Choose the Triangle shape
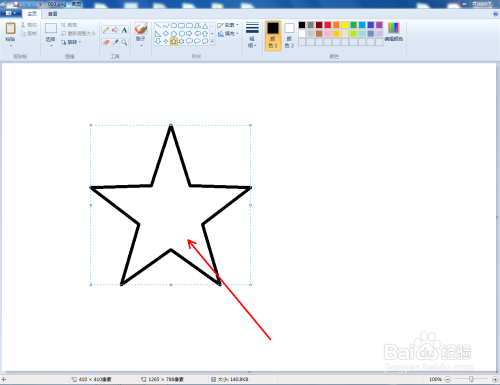 tap(205, 26)
